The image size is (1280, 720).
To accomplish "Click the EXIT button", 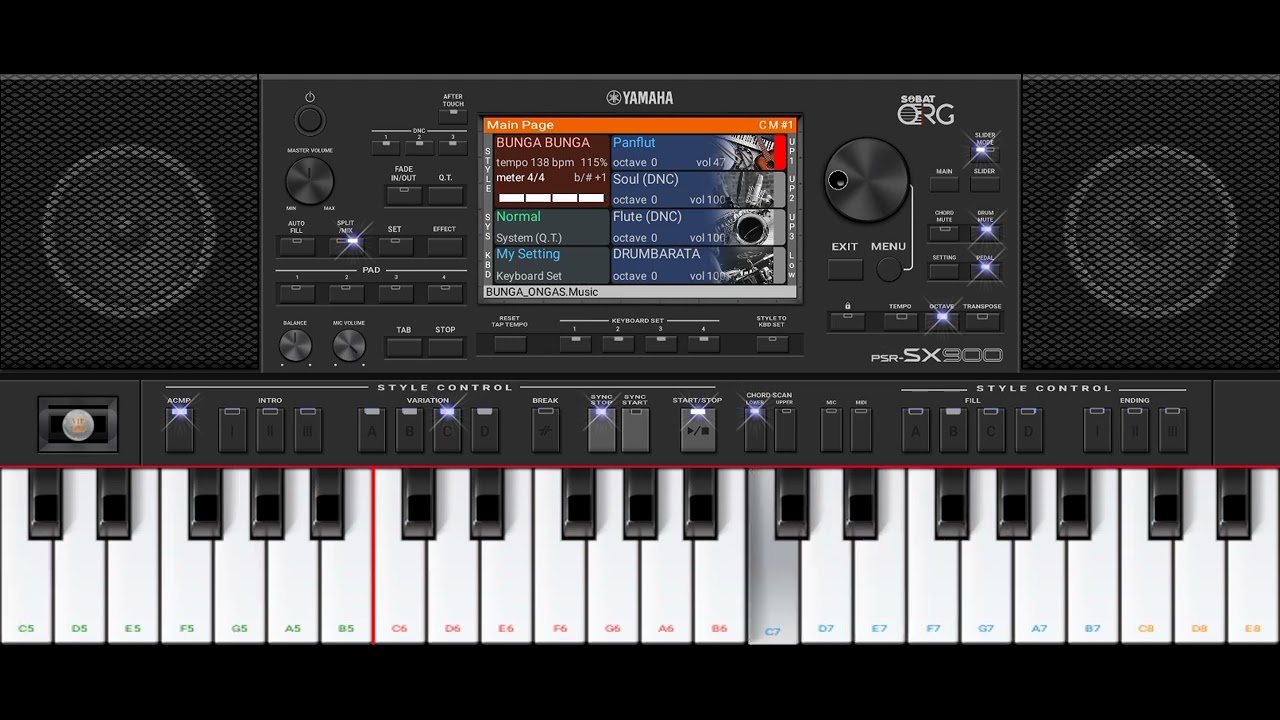I will 845,269.
